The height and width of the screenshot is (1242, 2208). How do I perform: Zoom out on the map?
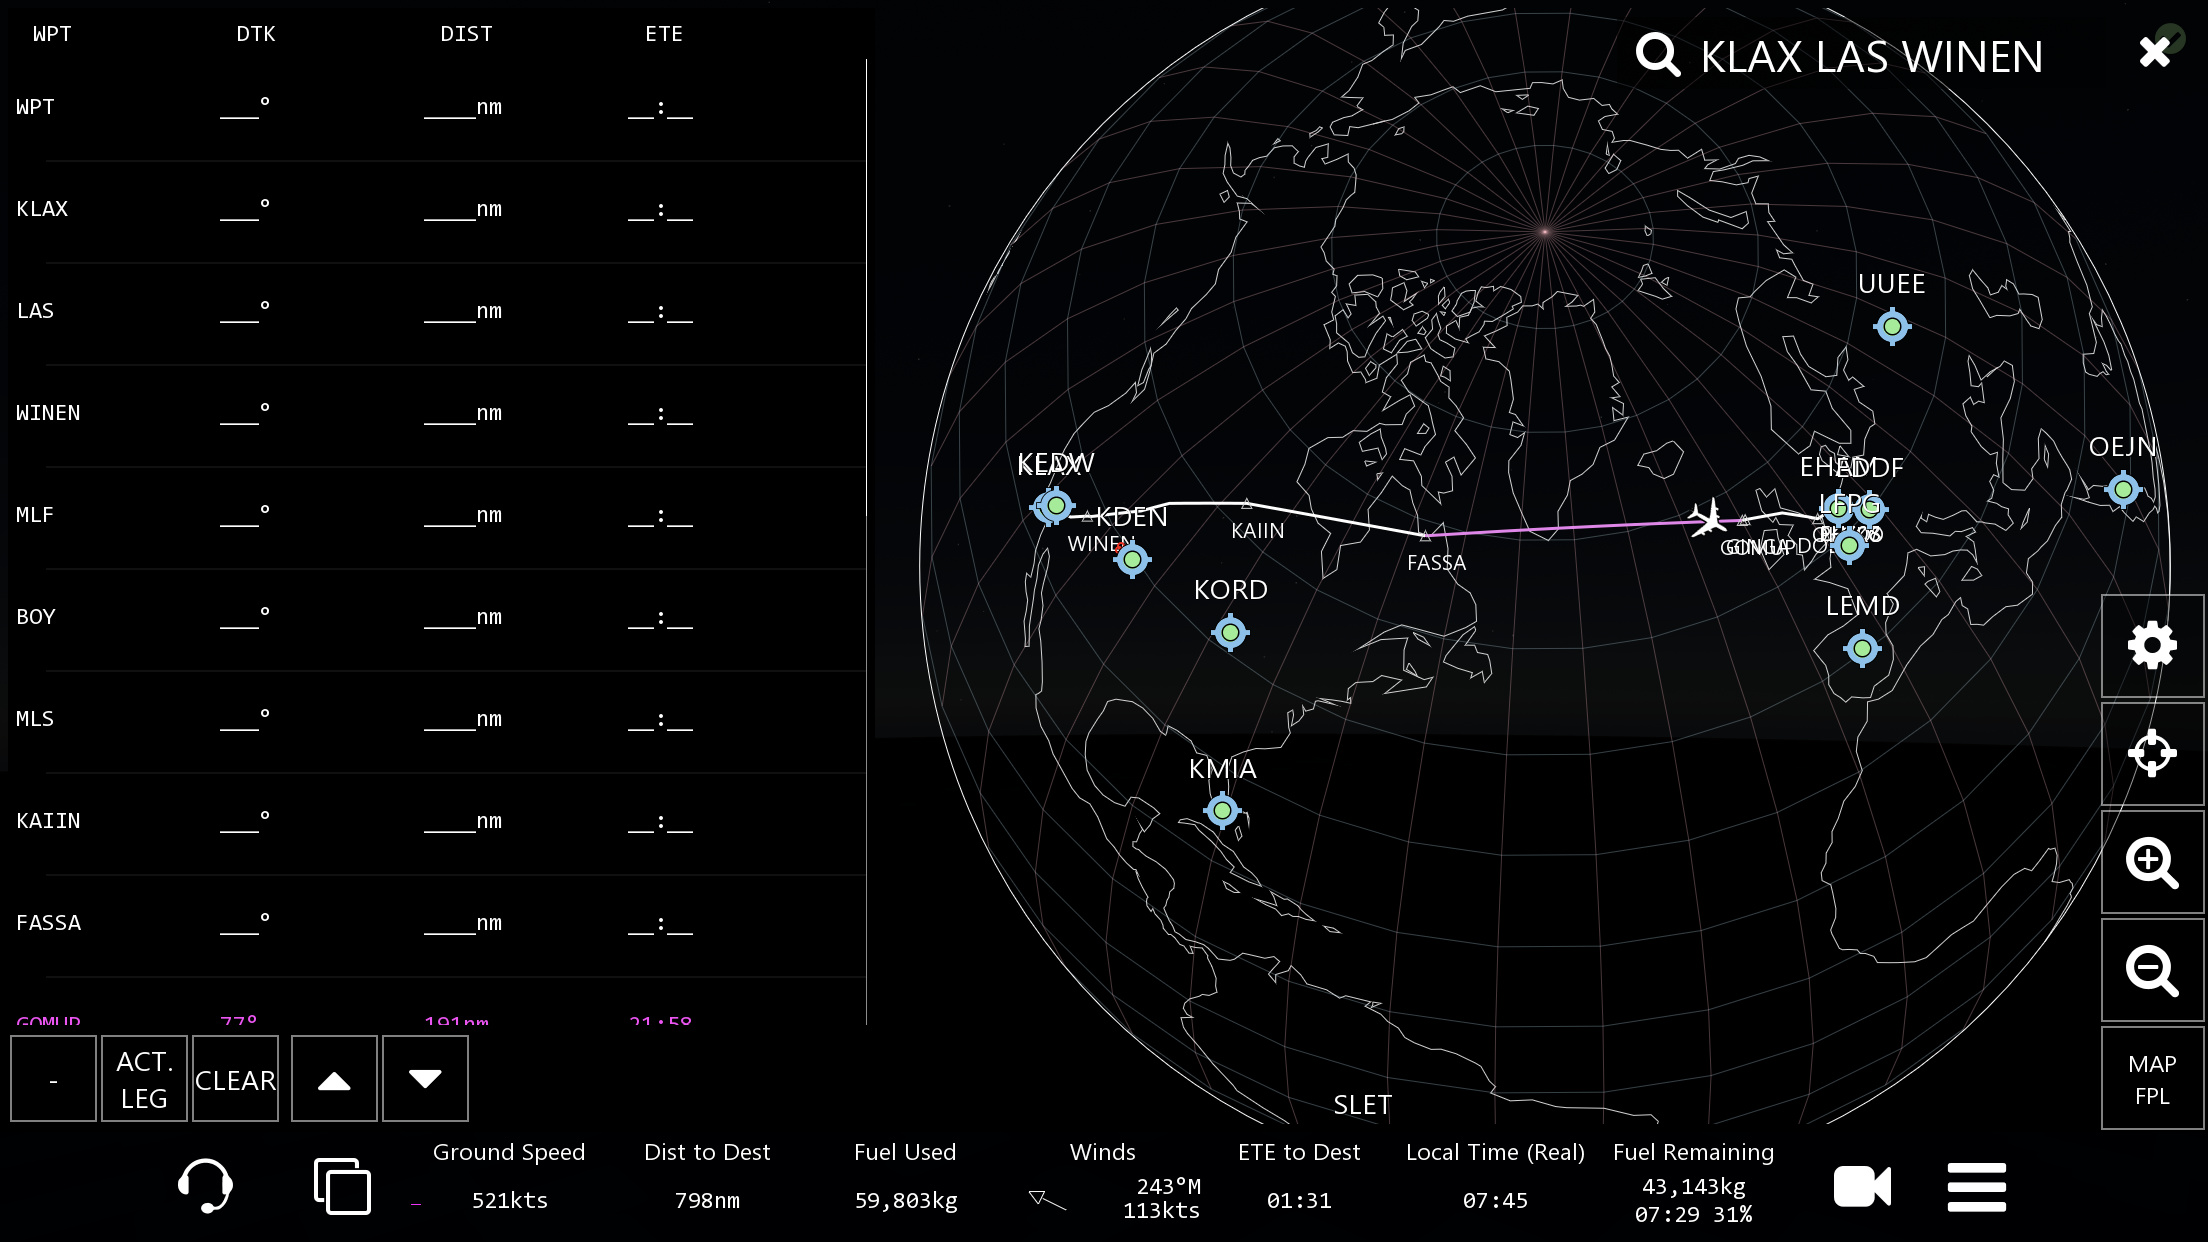pos(2152,970)
